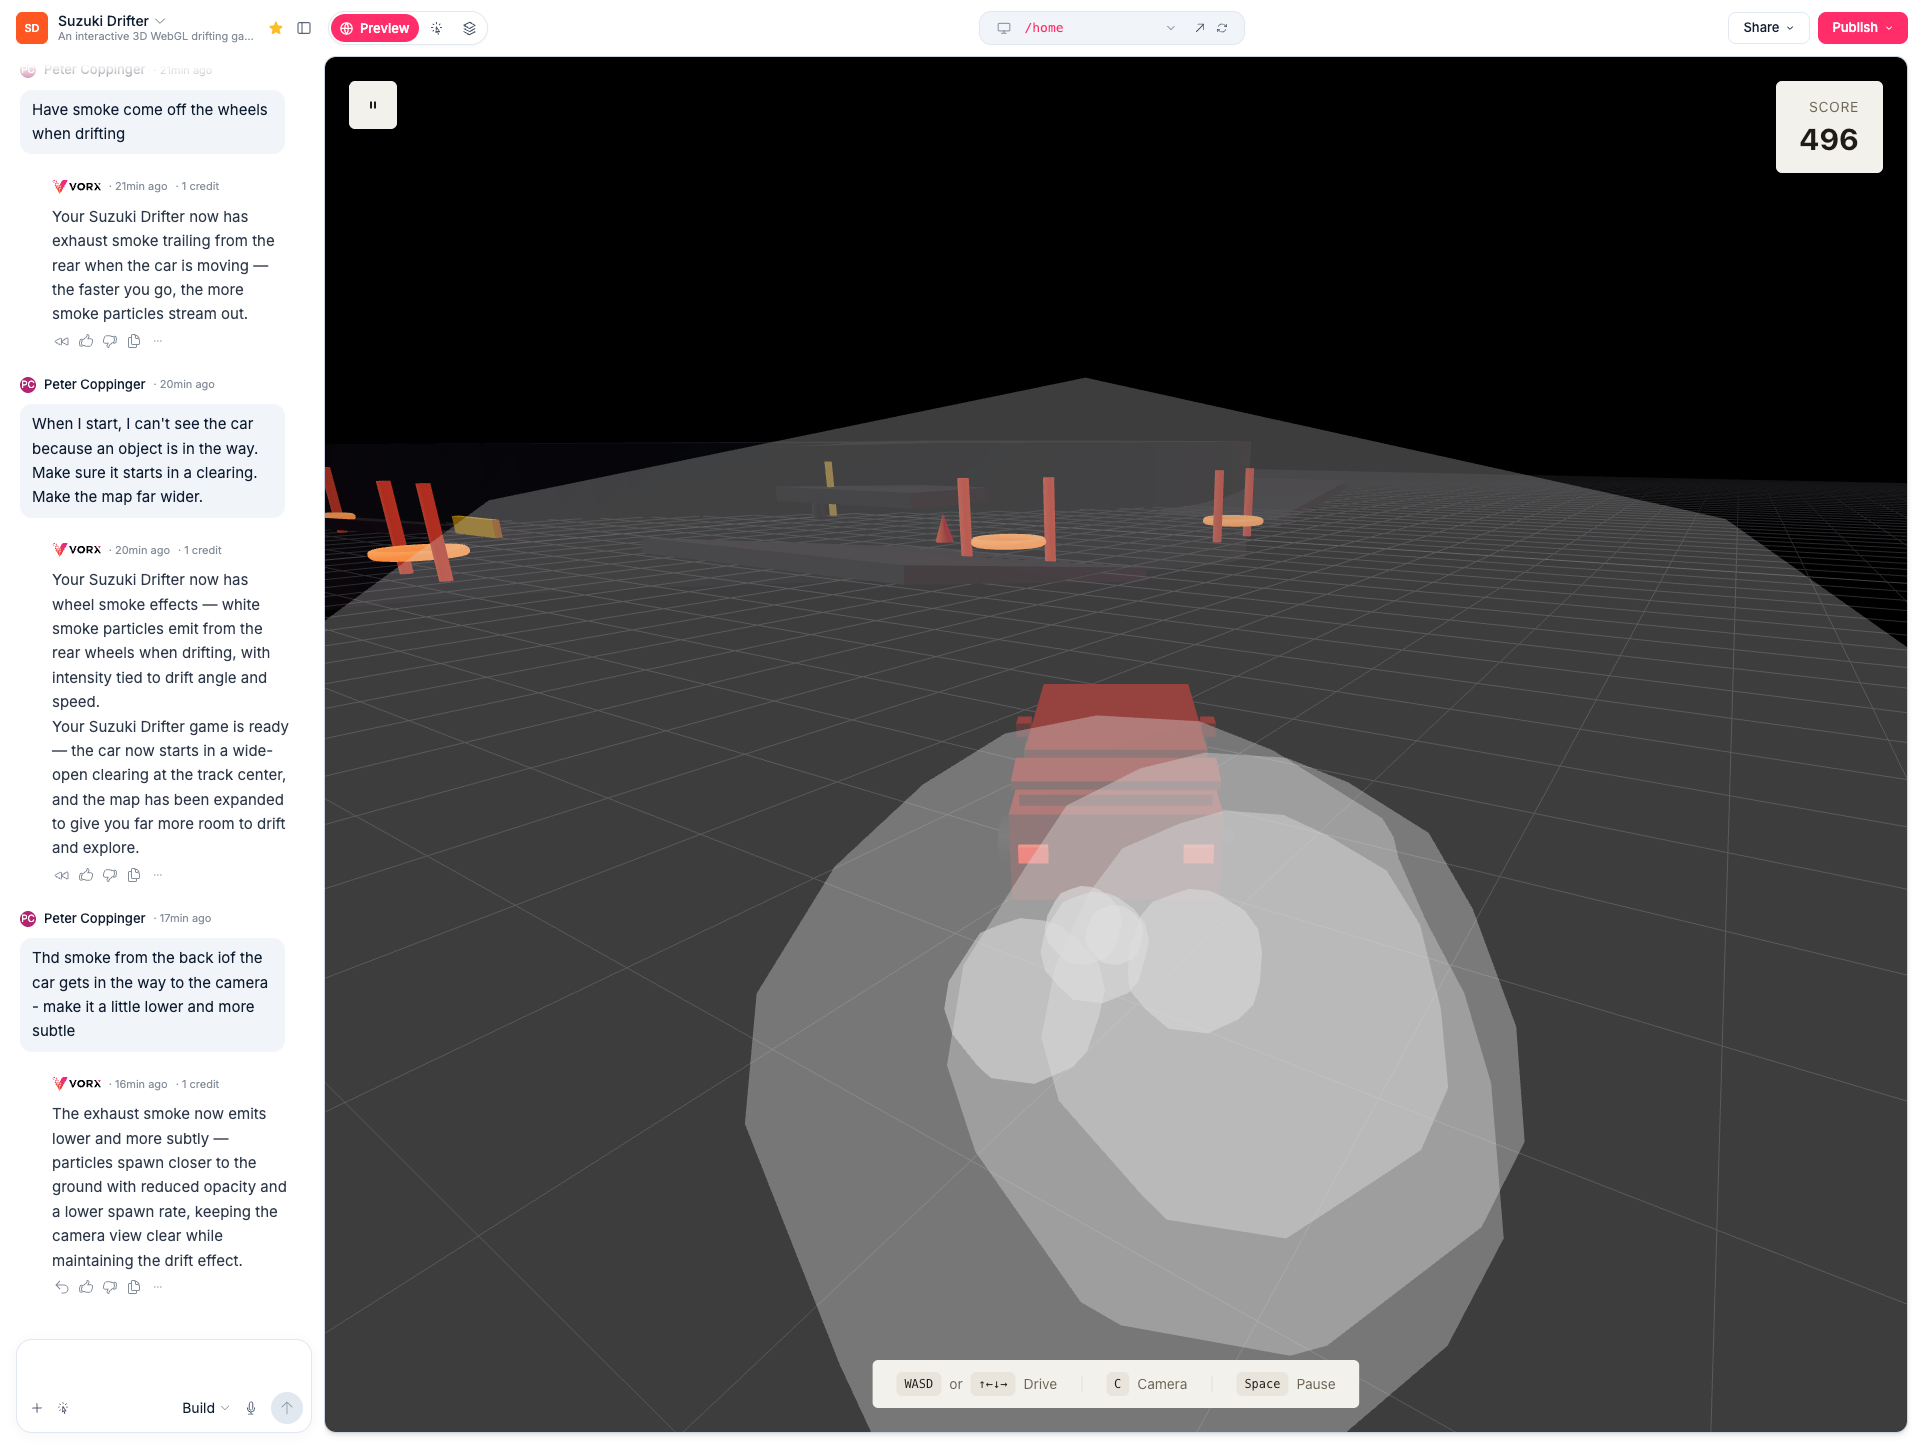Click the arrow keys drive hint
Viewport: 1920px width, 1449px height.
tap(993, 1384)
